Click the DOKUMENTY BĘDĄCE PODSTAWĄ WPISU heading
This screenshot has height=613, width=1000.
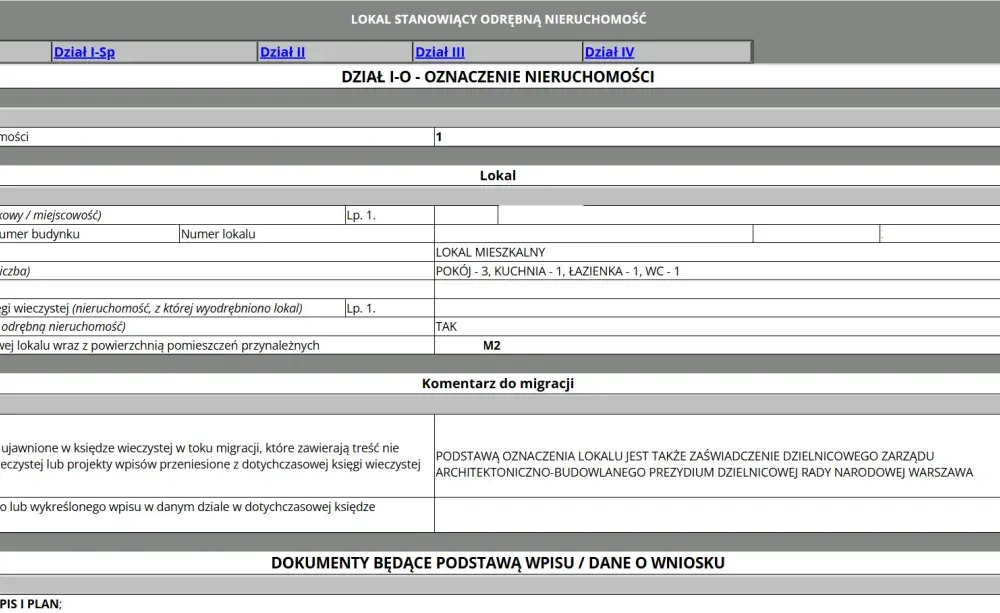pyautogui.click(x=498, y=563)
